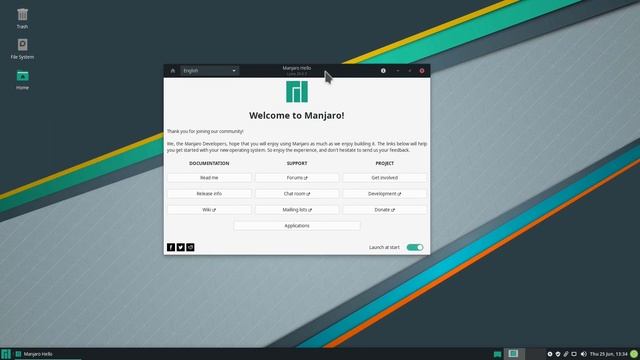
Task: Open the Manjaro start menu in the taskbar
Action: coord(6,354)
